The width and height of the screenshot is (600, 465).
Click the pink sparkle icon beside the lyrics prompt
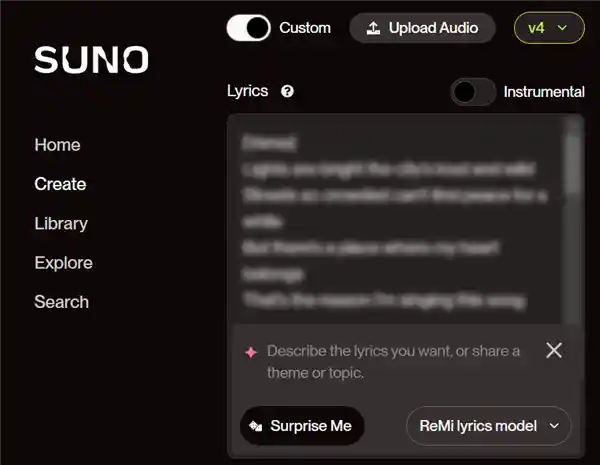tap(251, 352)
